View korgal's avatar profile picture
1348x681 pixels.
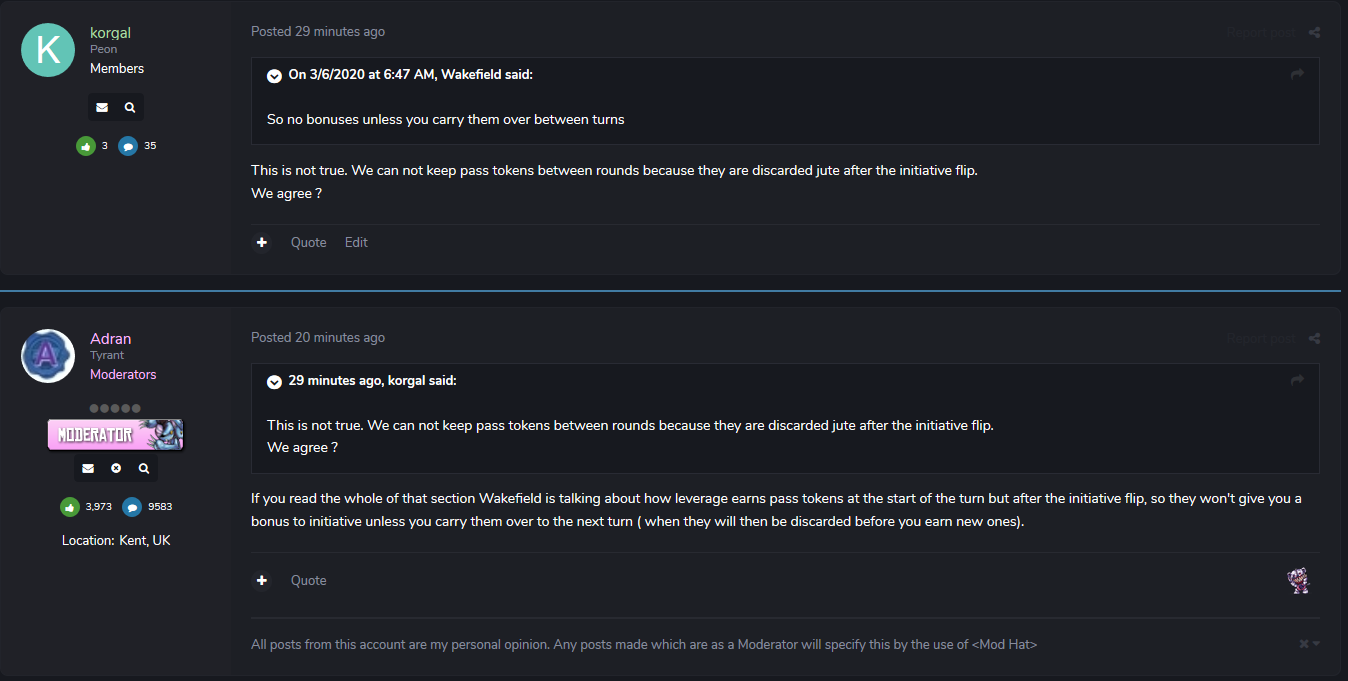[x=48, y=50]
